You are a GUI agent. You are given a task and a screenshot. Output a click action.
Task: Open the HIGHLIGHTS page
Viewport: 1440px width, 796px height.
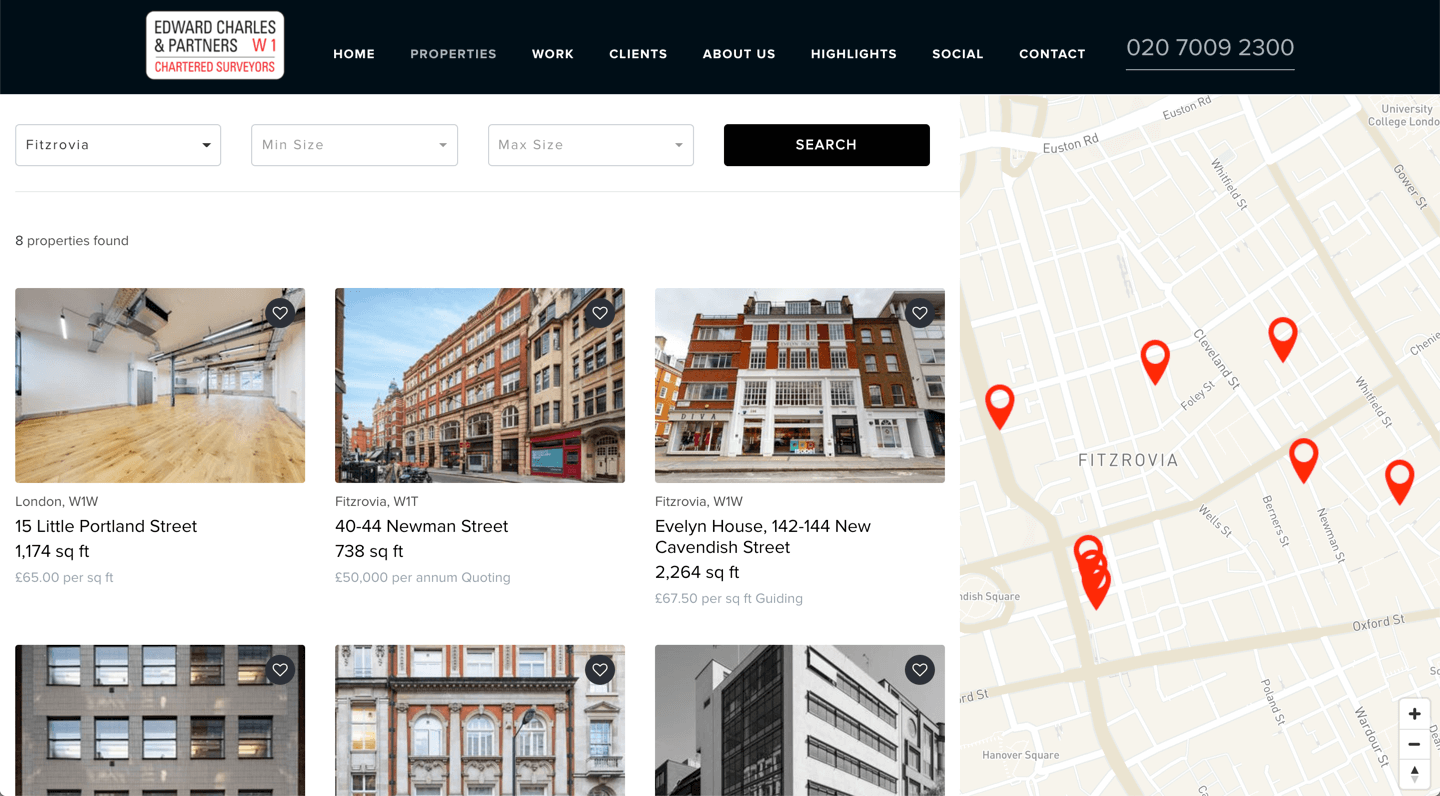pos(854,54)
